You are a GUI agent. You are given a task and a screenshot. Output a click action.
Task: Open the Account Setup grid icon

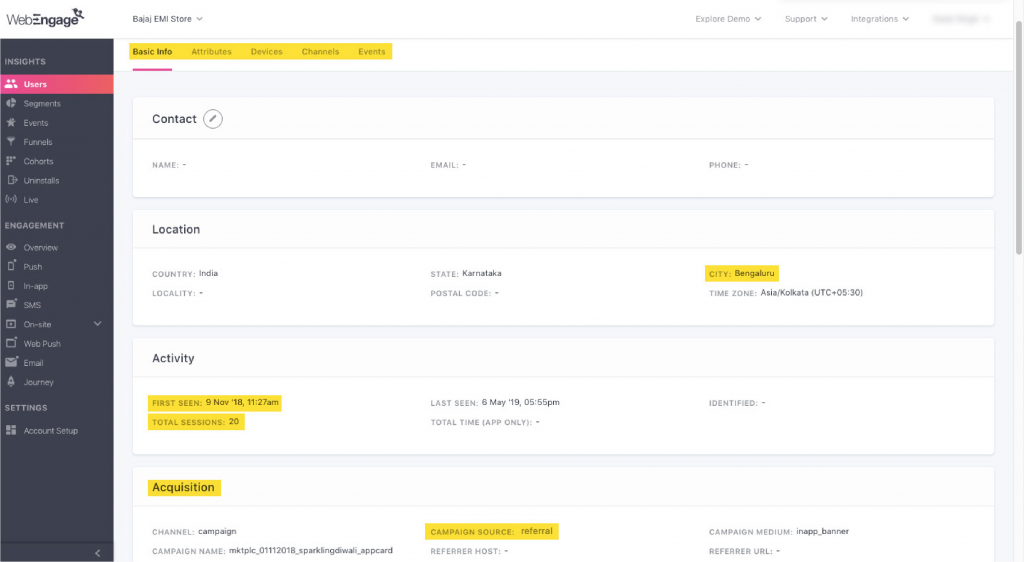[11, 431]
